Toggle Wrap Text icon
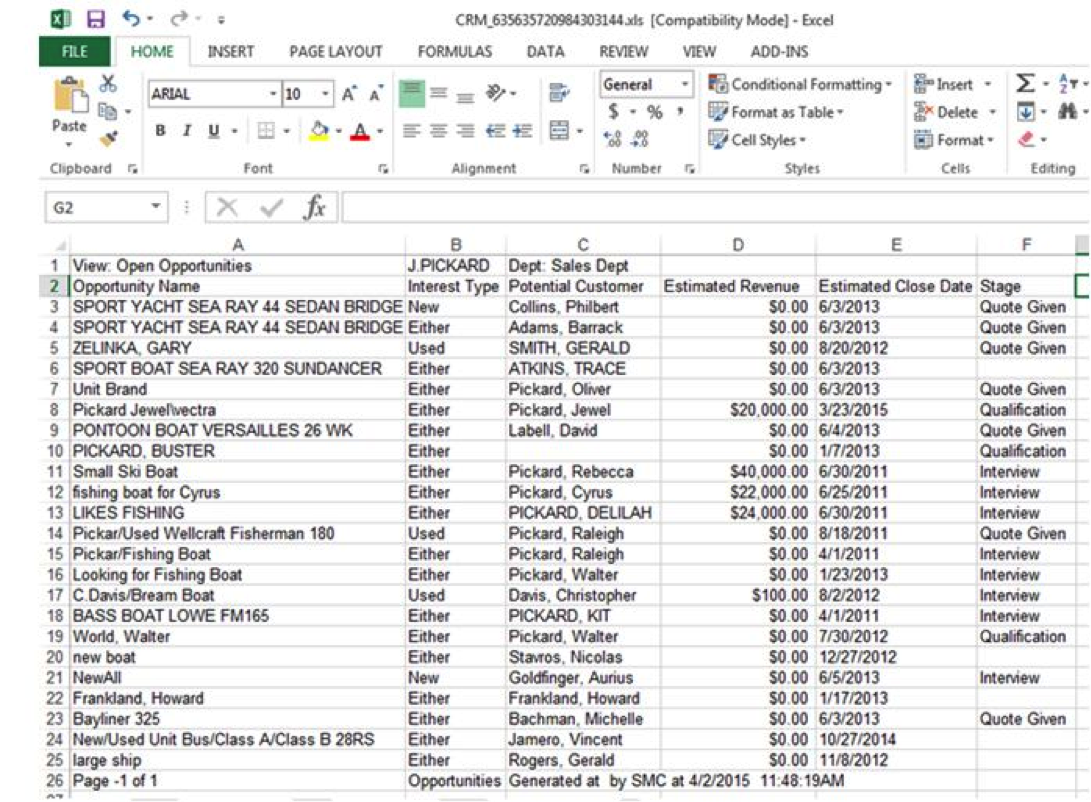The height and width of the screenshot is (802, 1091). pos(559,92)
